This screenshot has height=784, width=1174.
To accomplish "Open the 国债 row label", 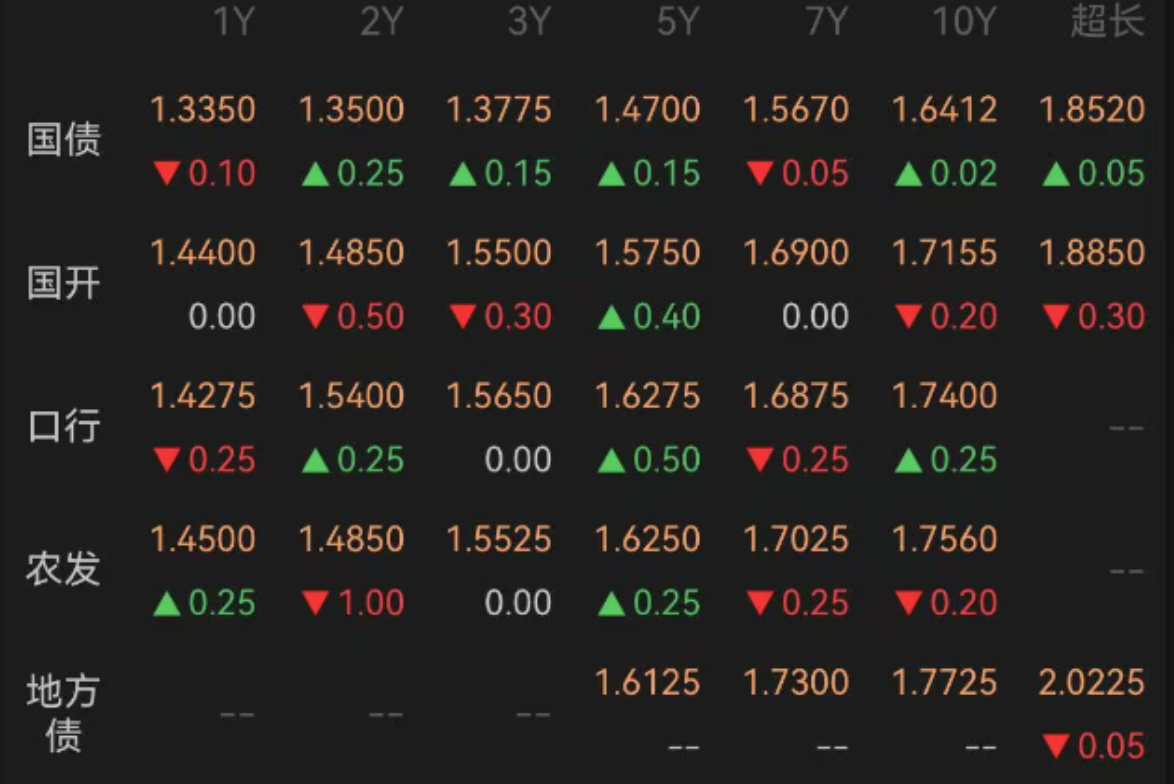I will (x=64, y=140).
